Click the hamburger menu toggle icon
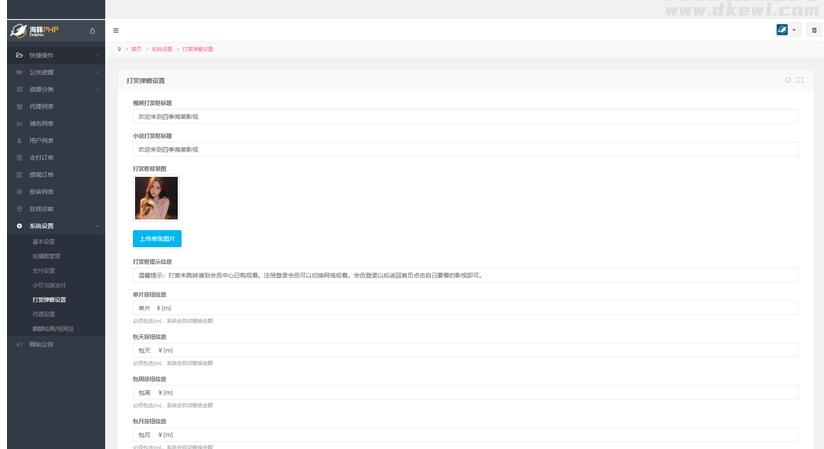 coord(116,30)
